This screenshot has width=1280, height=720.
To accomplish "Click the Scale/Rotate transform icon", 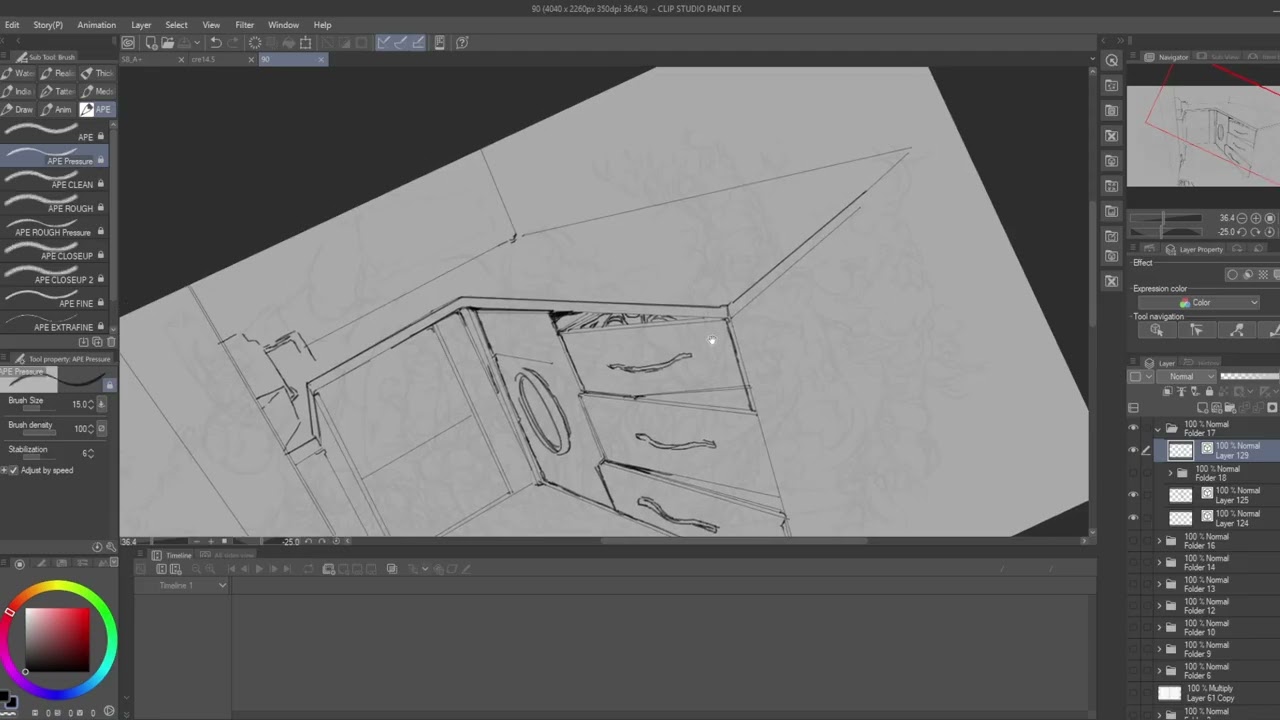I will [306, 43].
